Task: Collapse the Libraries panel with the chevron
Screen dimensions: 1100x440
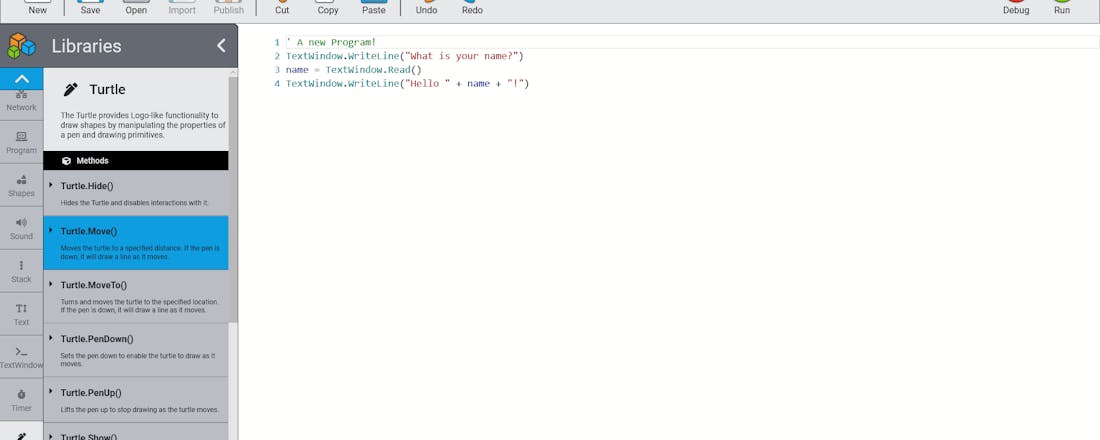Action: click(x=221, y=46)
